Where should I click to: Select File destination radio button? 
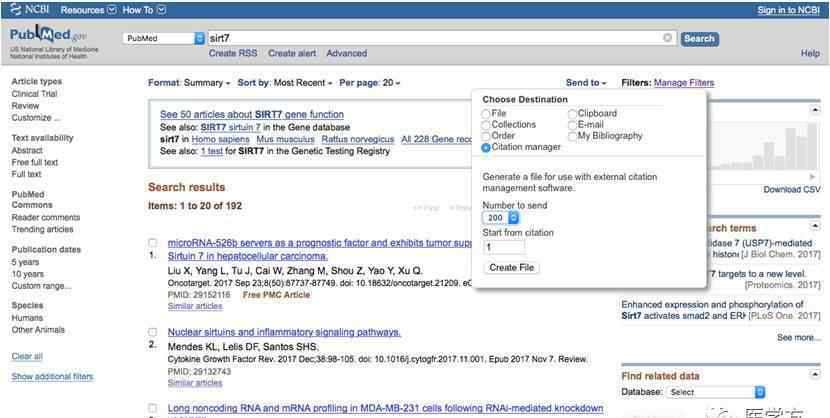click(x=486, y=114)
